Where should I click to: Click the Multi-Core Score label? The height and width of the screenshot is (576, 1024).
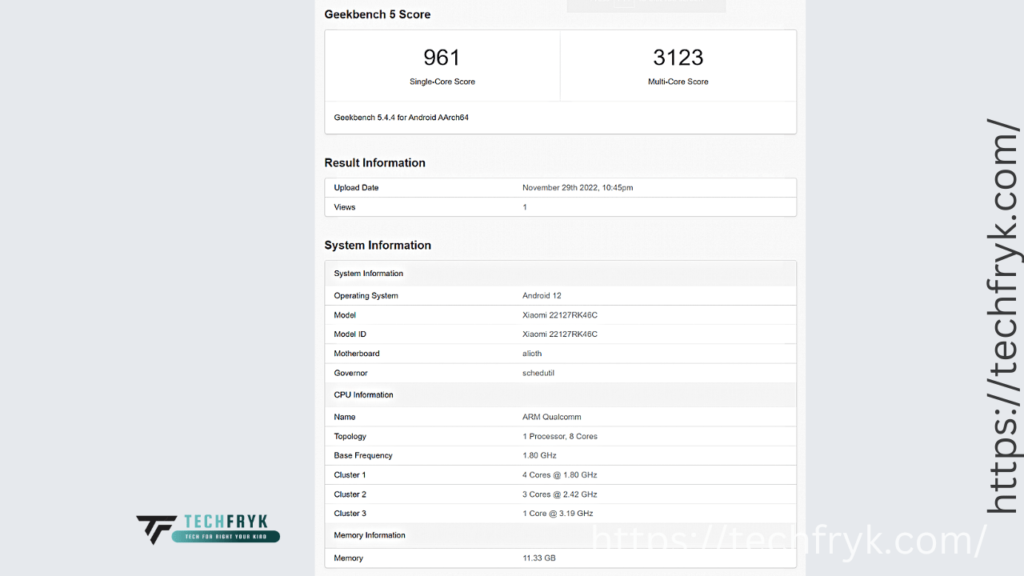coord(678,82)
